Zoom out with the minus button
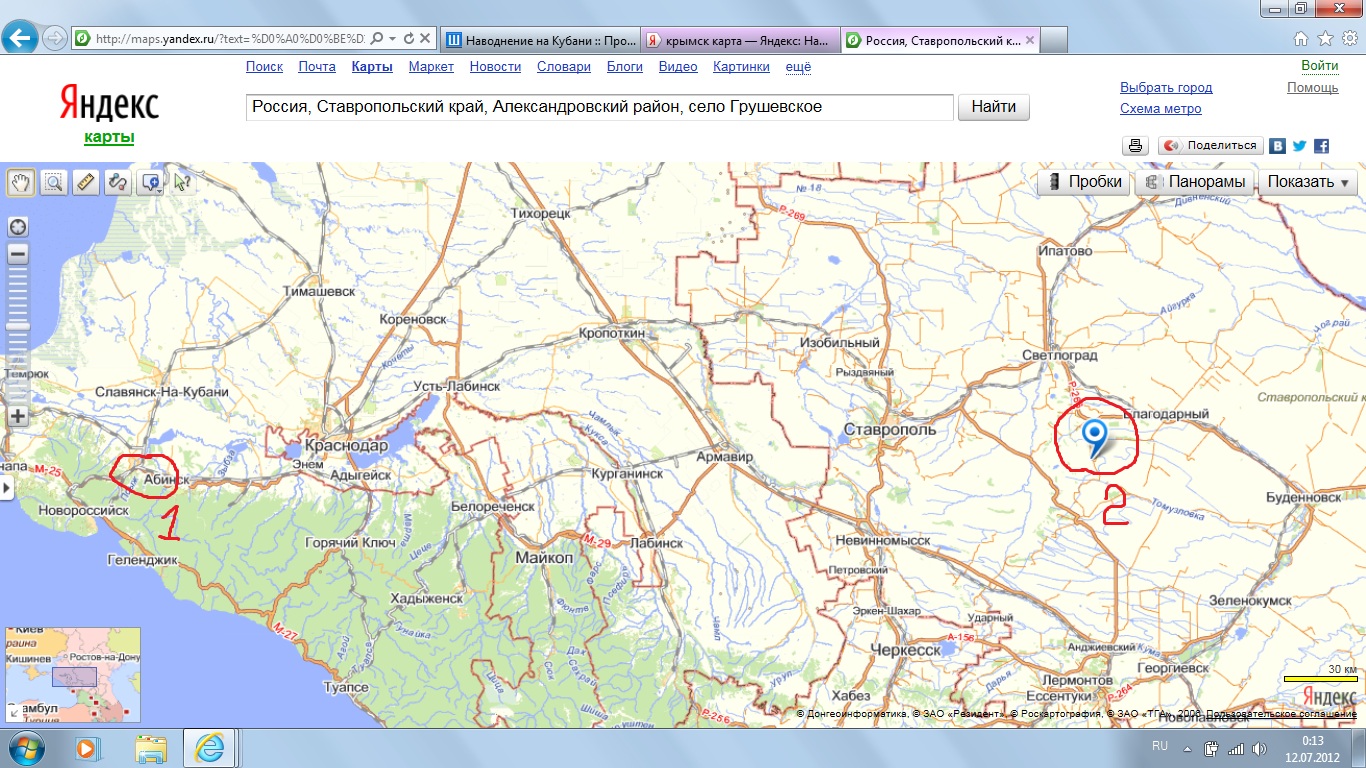 click(x=18, y=254)
